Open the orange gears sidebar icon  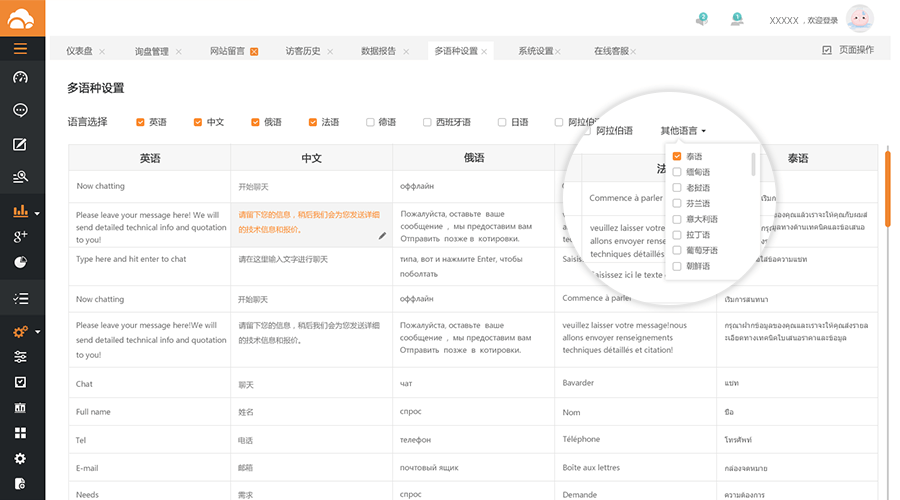[x=21, y=331]
